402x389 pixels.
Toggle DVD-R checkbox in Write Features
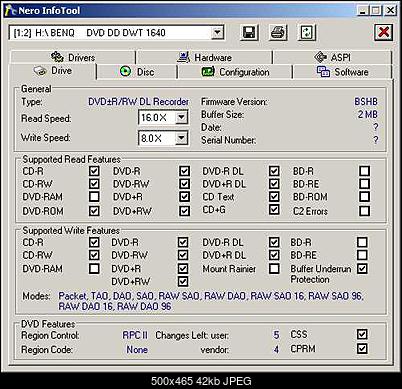(183, 242)
